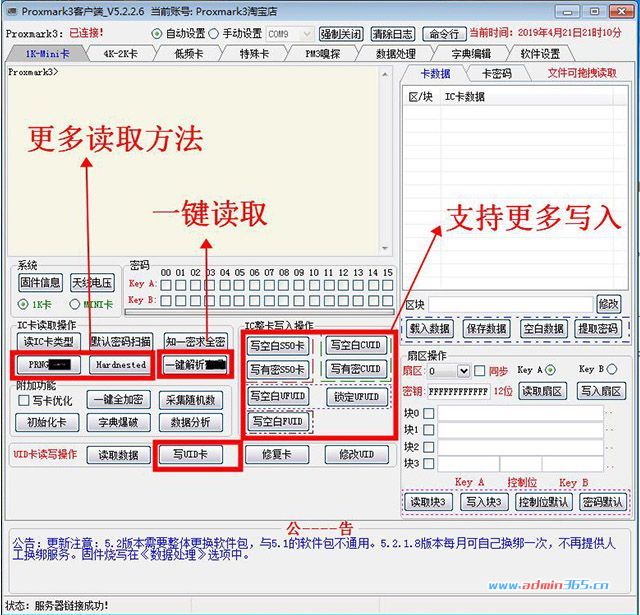The height and width of the screenshot is (615, 640).
Task: Click the 写有密CUID button
Action: (x=356, y=369)
